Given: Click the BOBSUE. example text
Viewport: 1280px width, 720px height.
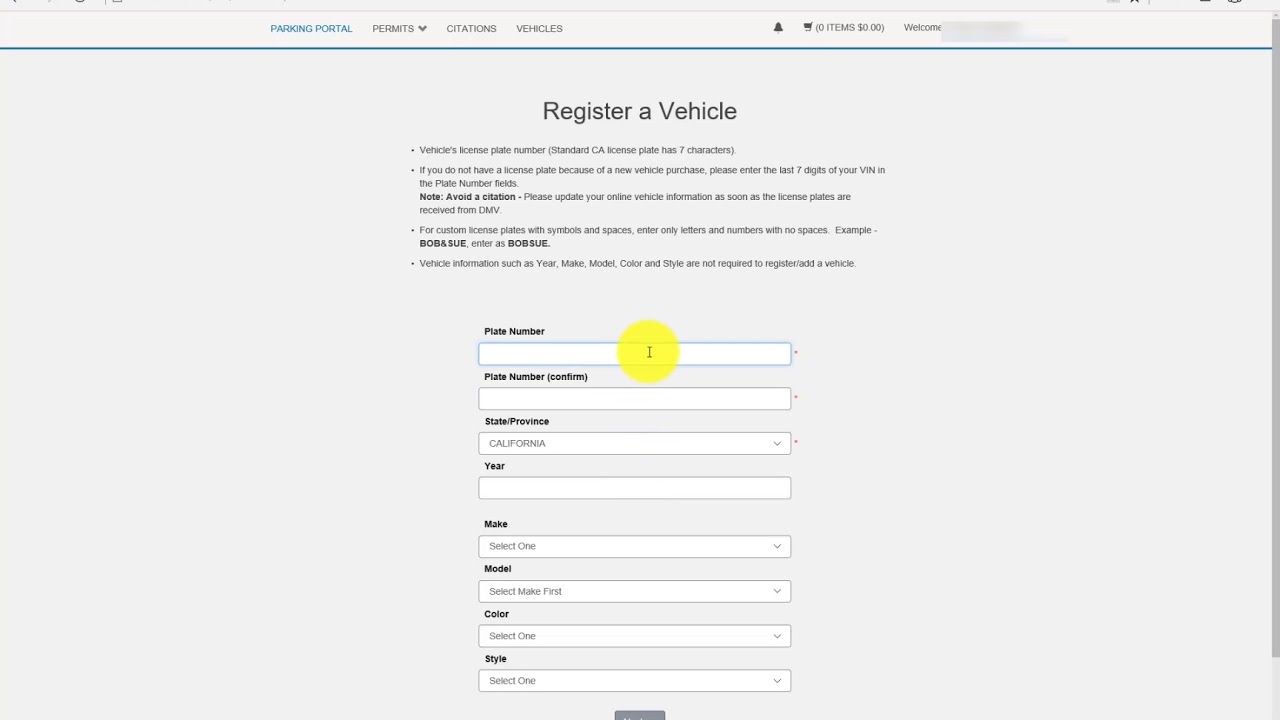Looking at the screenshot, I should click(528, 244).
